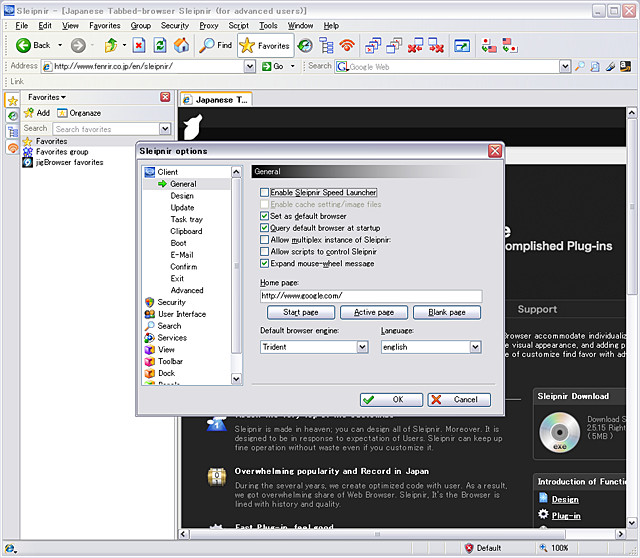This screenshot has height=558, width=640.
Task: Click the Active page button
Action: (x=374, y=312)
